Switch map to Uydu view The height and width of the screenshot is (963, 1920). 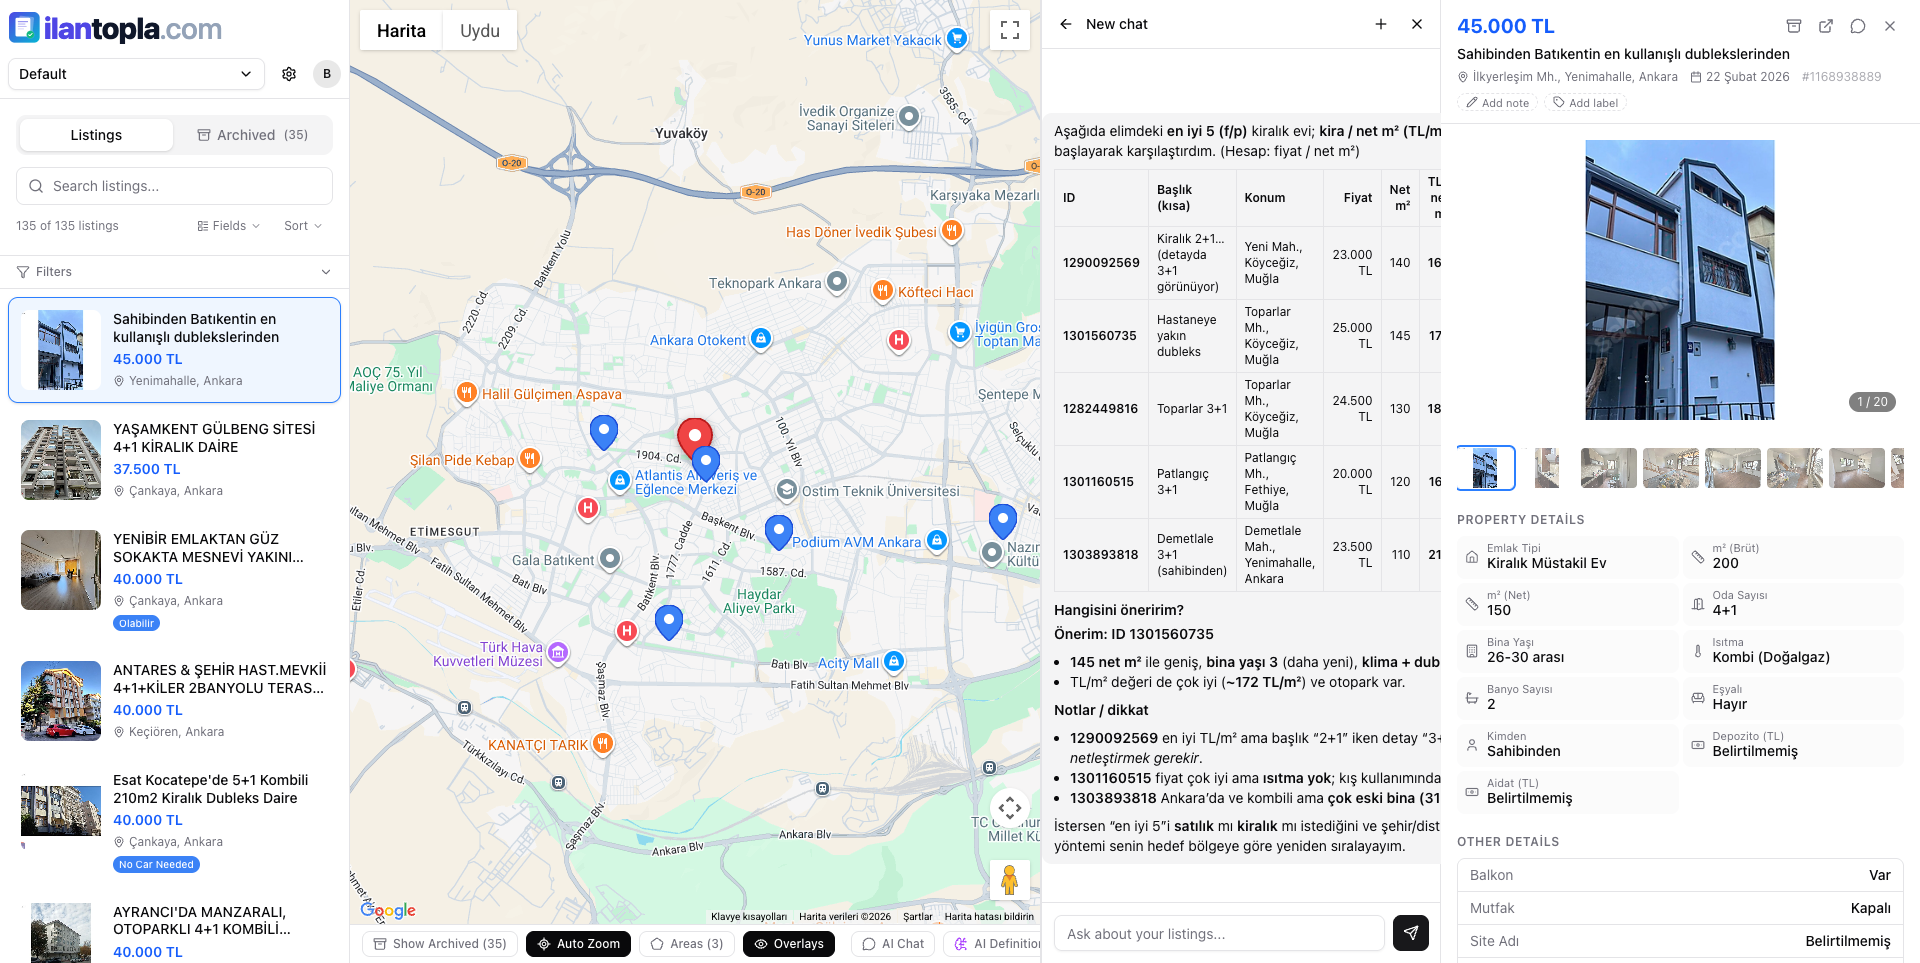click(479, 31)
